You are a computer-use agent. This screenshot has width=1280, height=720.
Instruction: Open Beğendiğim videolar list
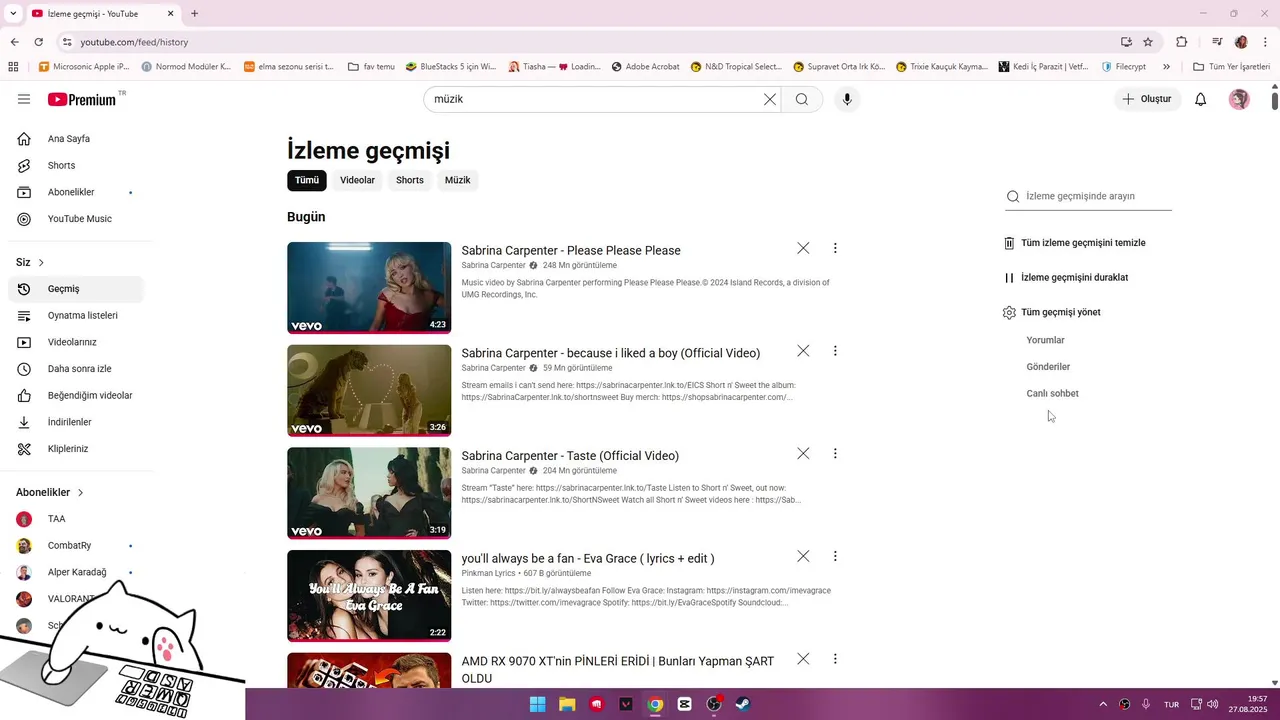coord(76,395)
